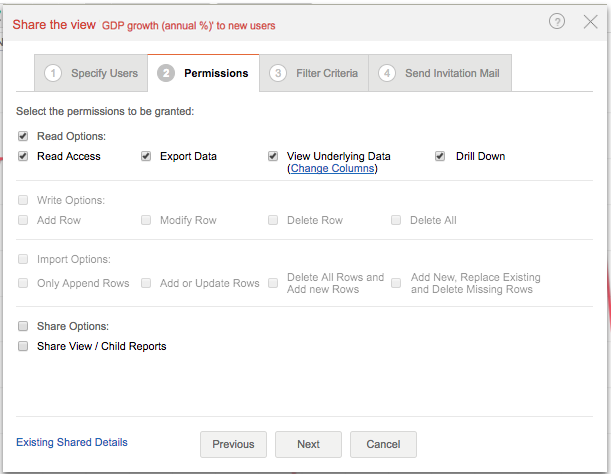The image size is (611, 474).
Task: Check Share View / Child Reports
Action: coord(23,346)
